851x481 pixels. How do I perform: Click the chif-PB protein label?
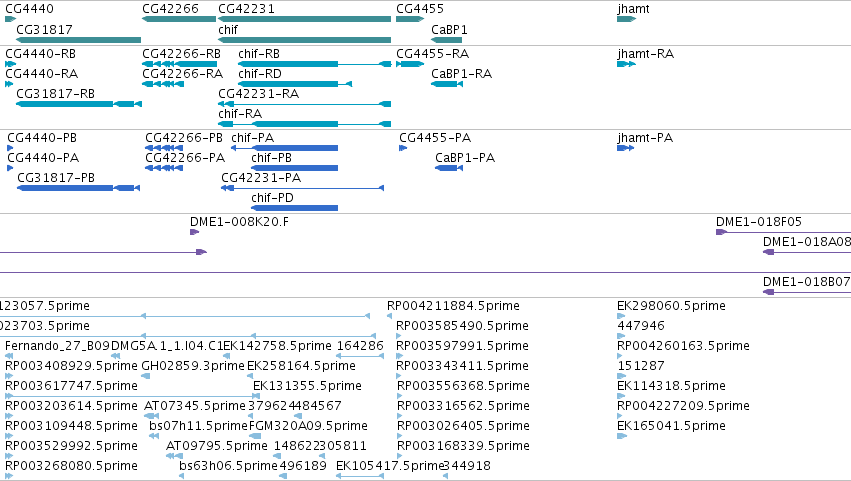271,157
